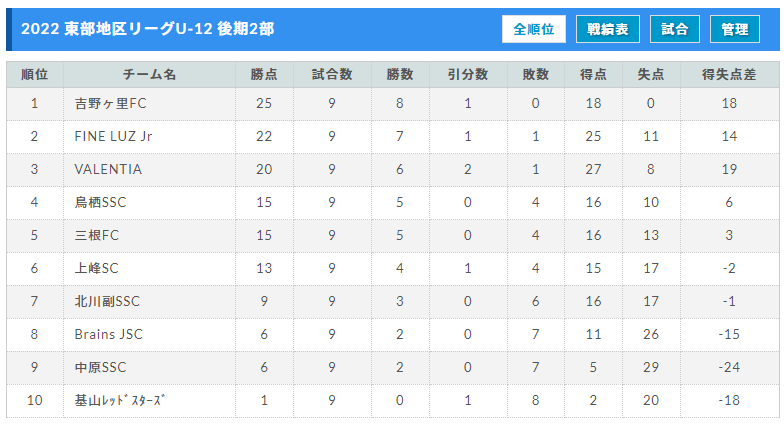This screenshot has width=784, height=427.
Task: Click team 三根FC
Action: click(x=96, y=235)
